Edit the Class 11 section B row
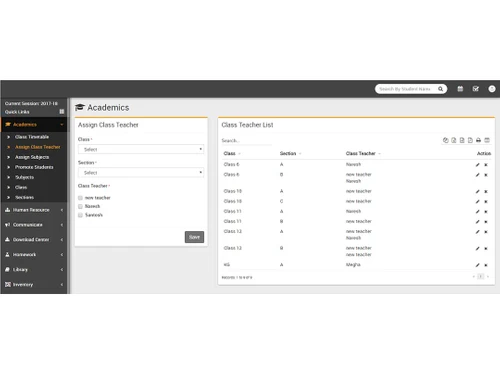 [477, 221]
